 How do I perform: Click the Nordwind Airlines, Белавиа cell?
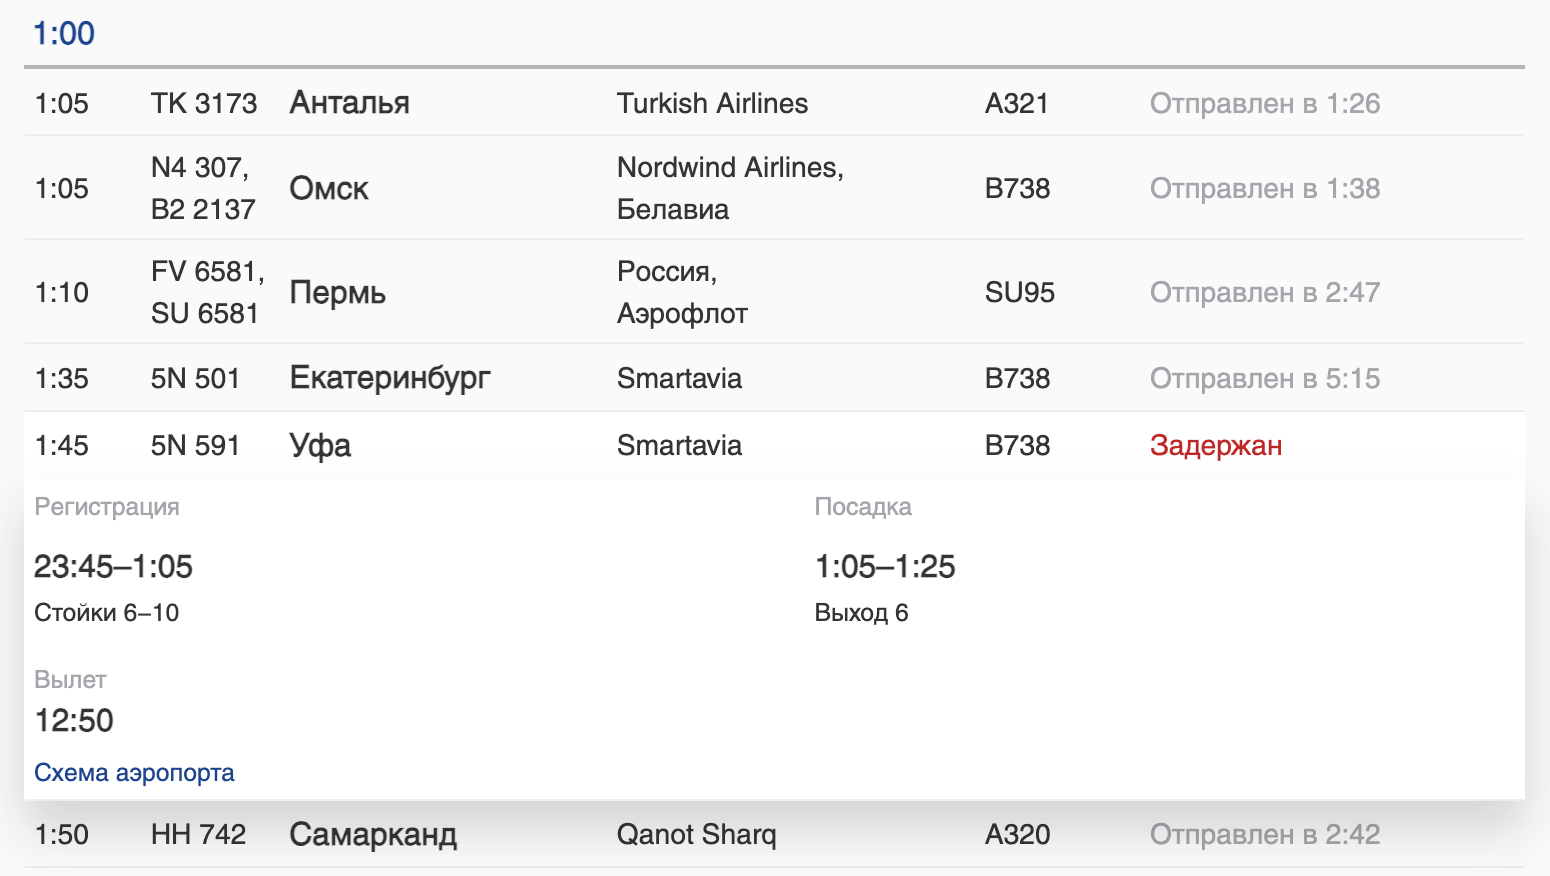click(x=730, y=188)
